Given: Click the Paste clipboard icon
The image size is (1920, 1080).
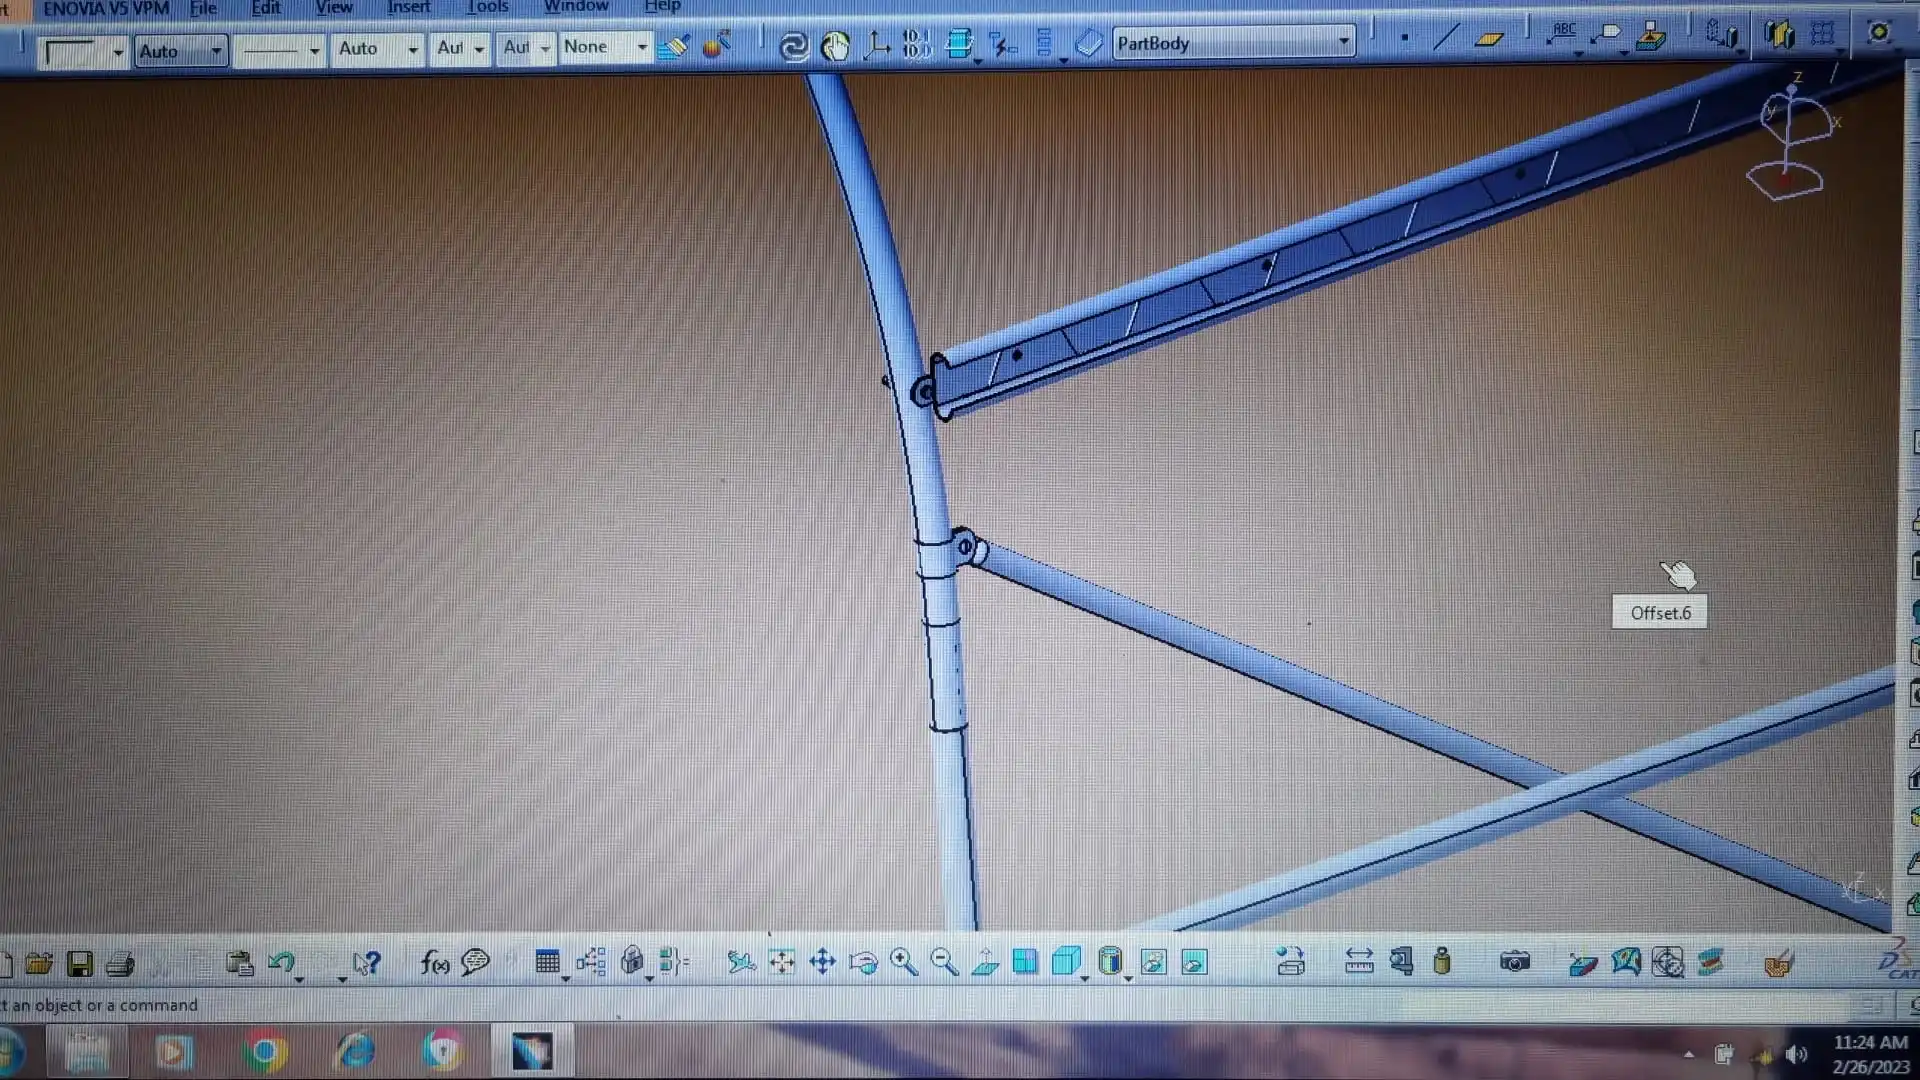Looking at the screenshot, I should pos(240,963).
